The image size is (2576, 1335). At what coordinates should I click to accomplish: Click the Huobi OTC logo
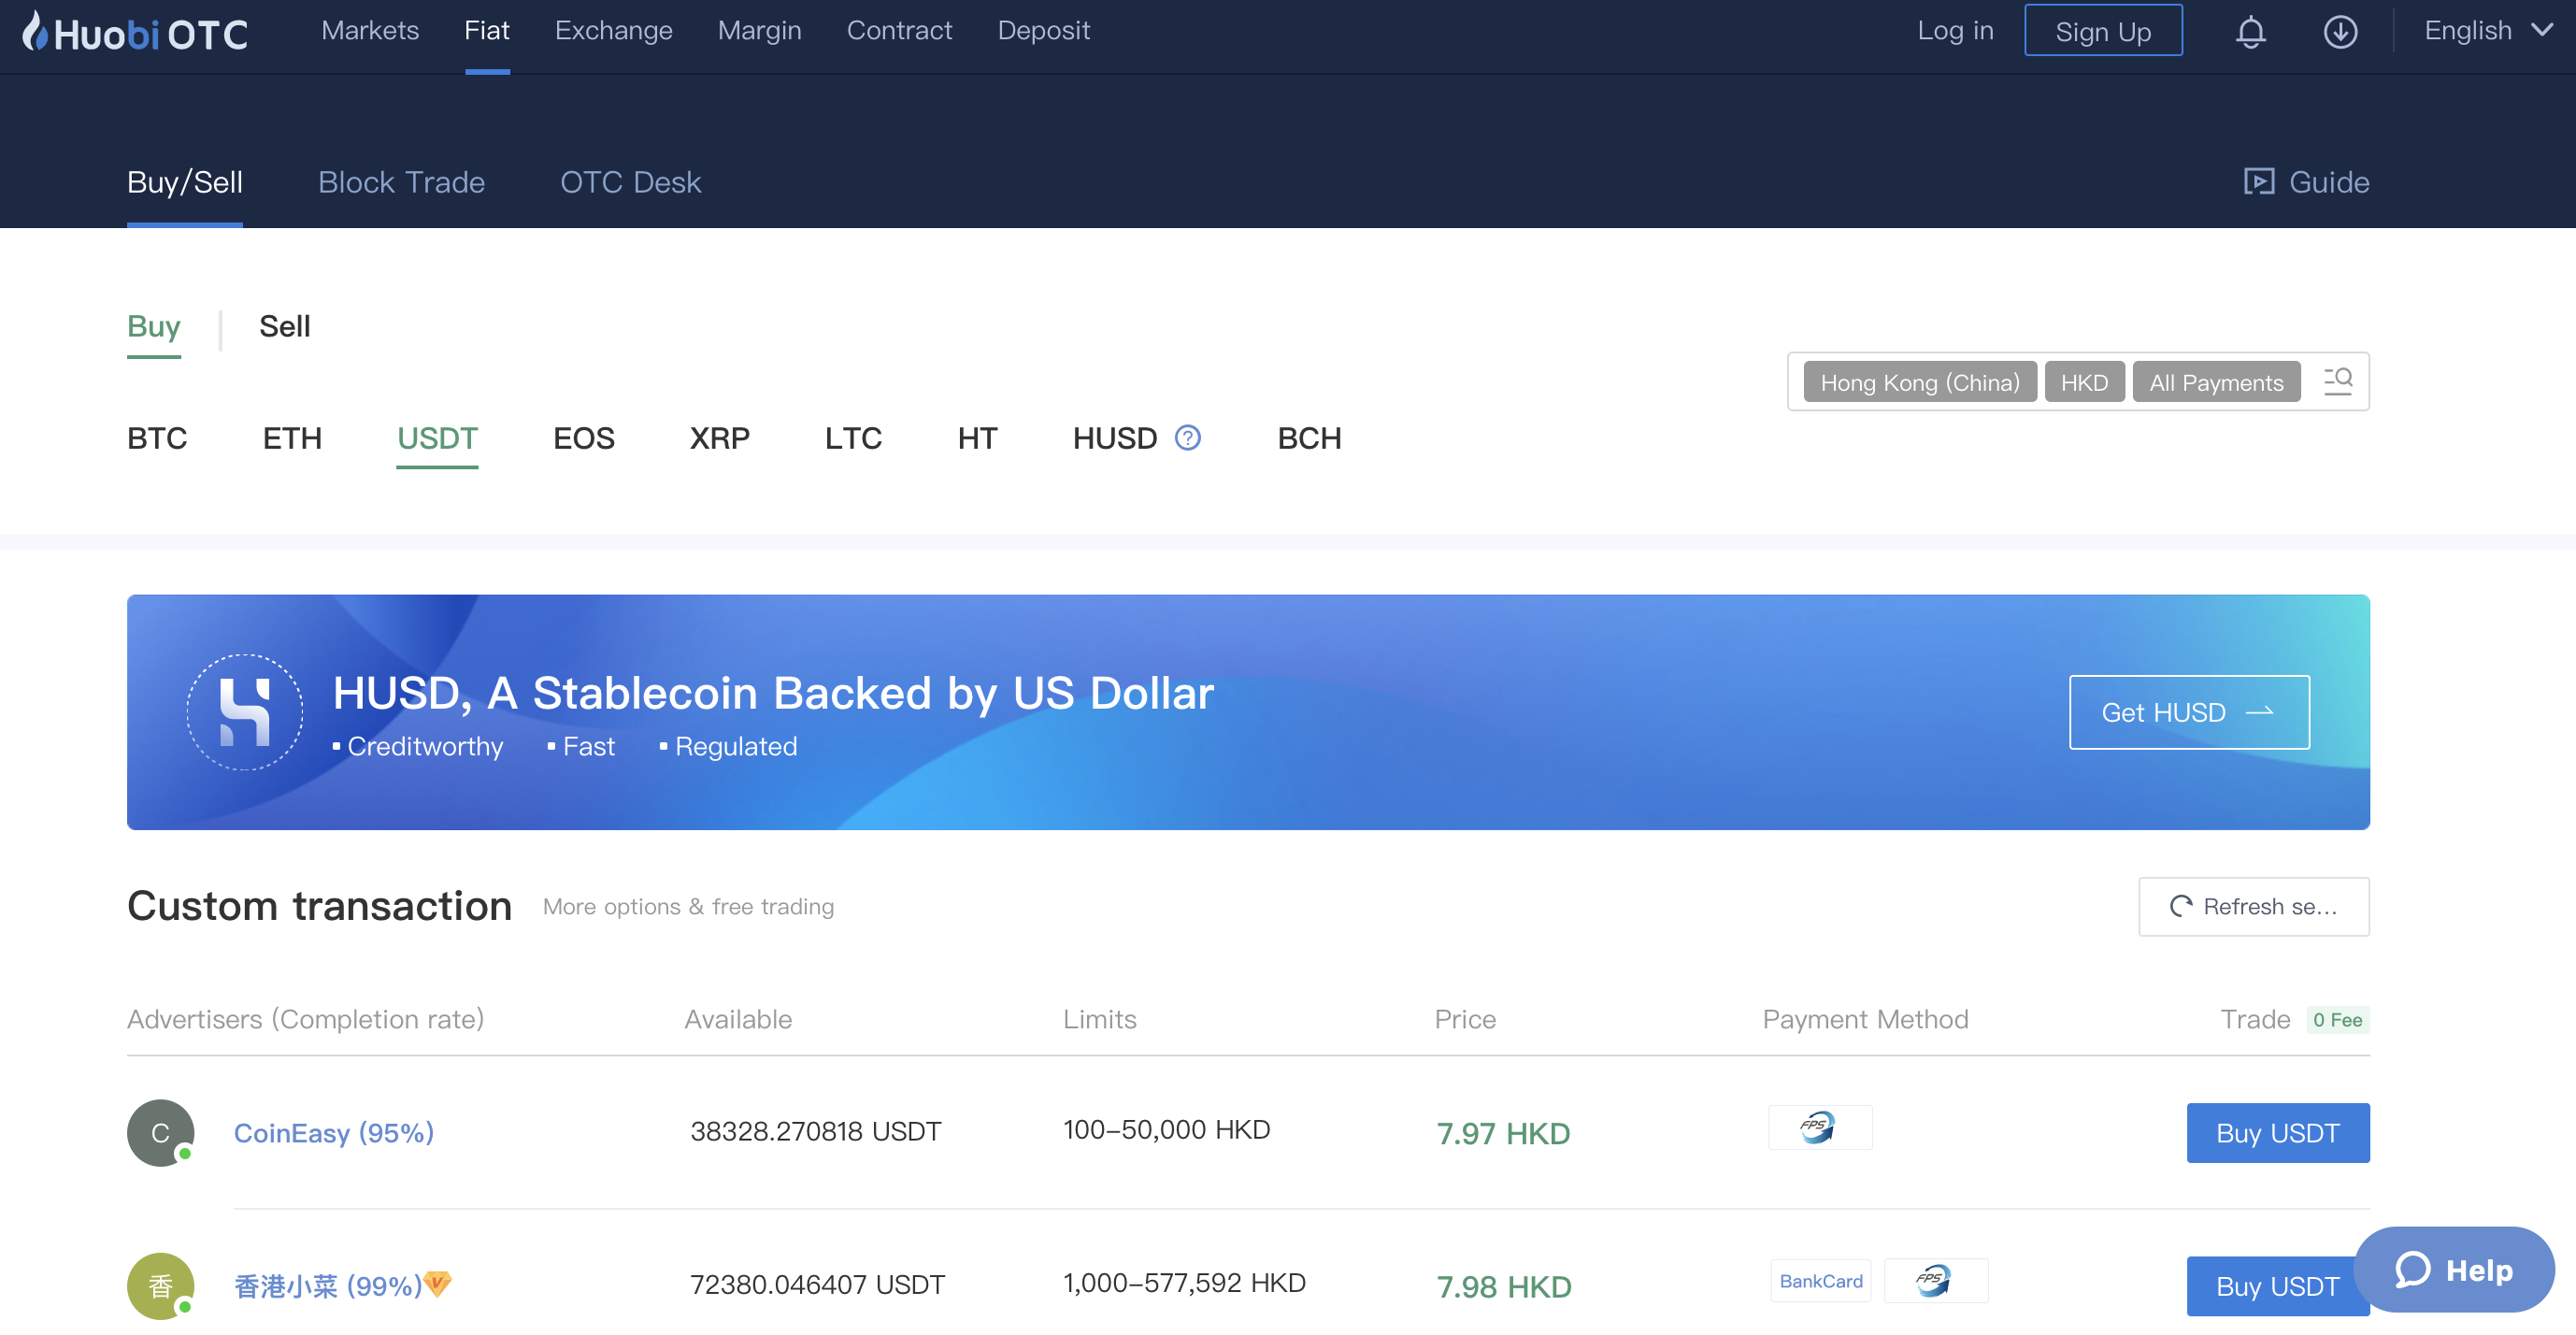[135, 32]
